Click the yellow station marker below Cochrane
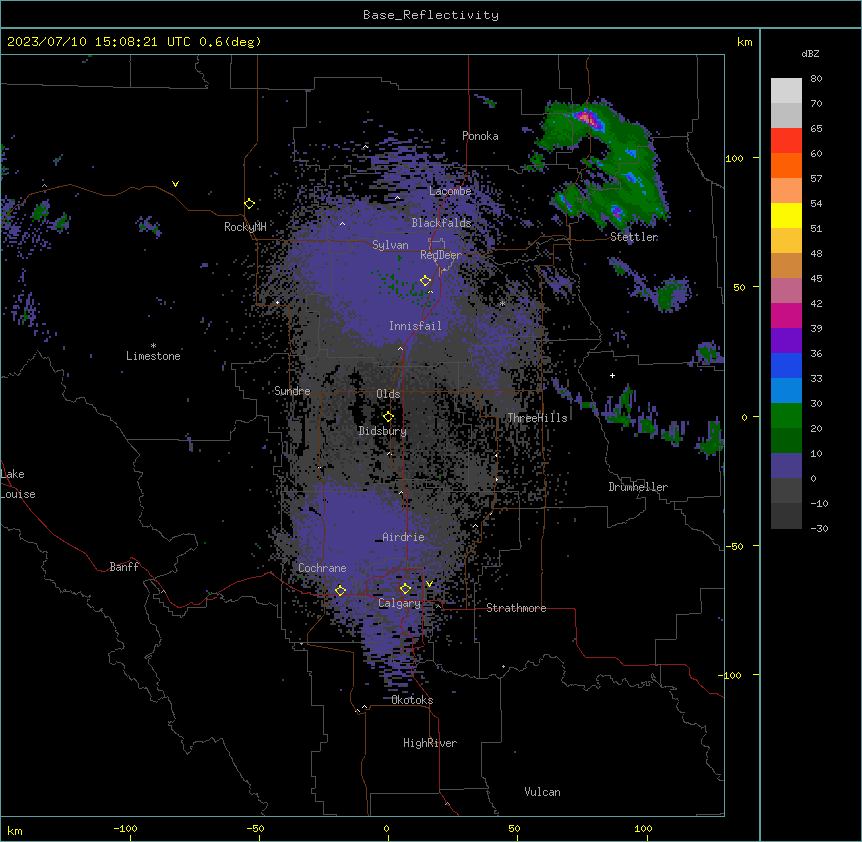862x842 pixels. click(x=340, y=590)
